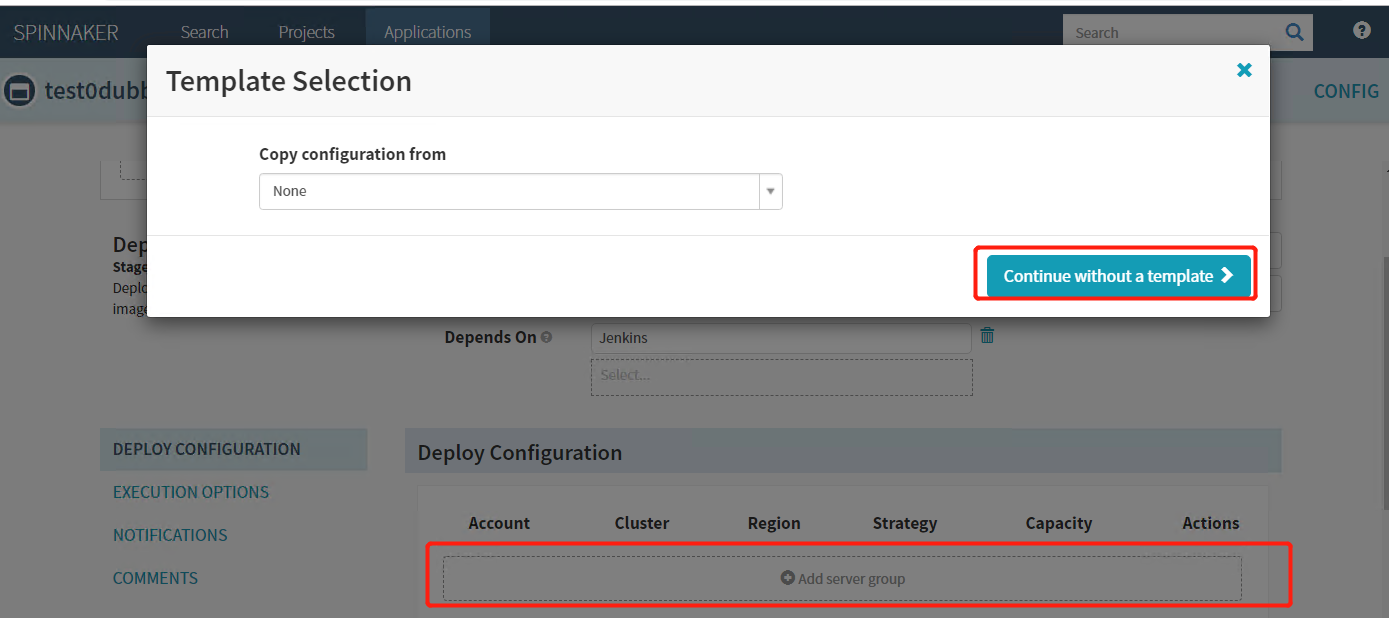Viewport: 1389px width, 618px height.
Task: Click the magnifier icon in top search
Action: [1294, 32]
